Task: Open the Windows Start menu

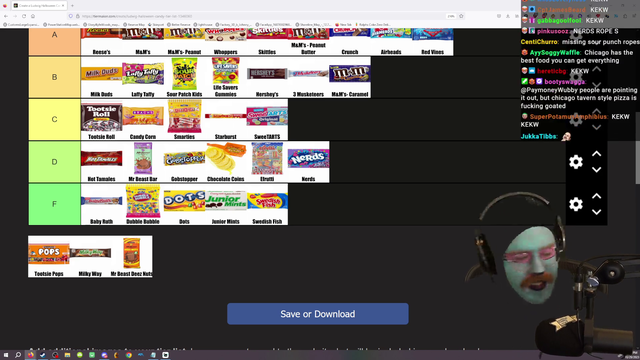Action: (6, 355)
